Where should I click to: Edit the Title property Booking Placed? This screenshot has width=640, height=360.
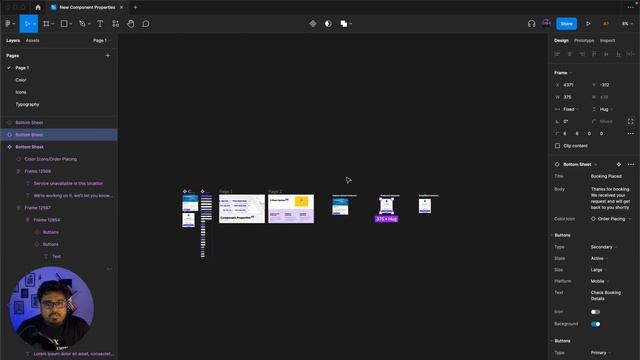click(606, 176)
